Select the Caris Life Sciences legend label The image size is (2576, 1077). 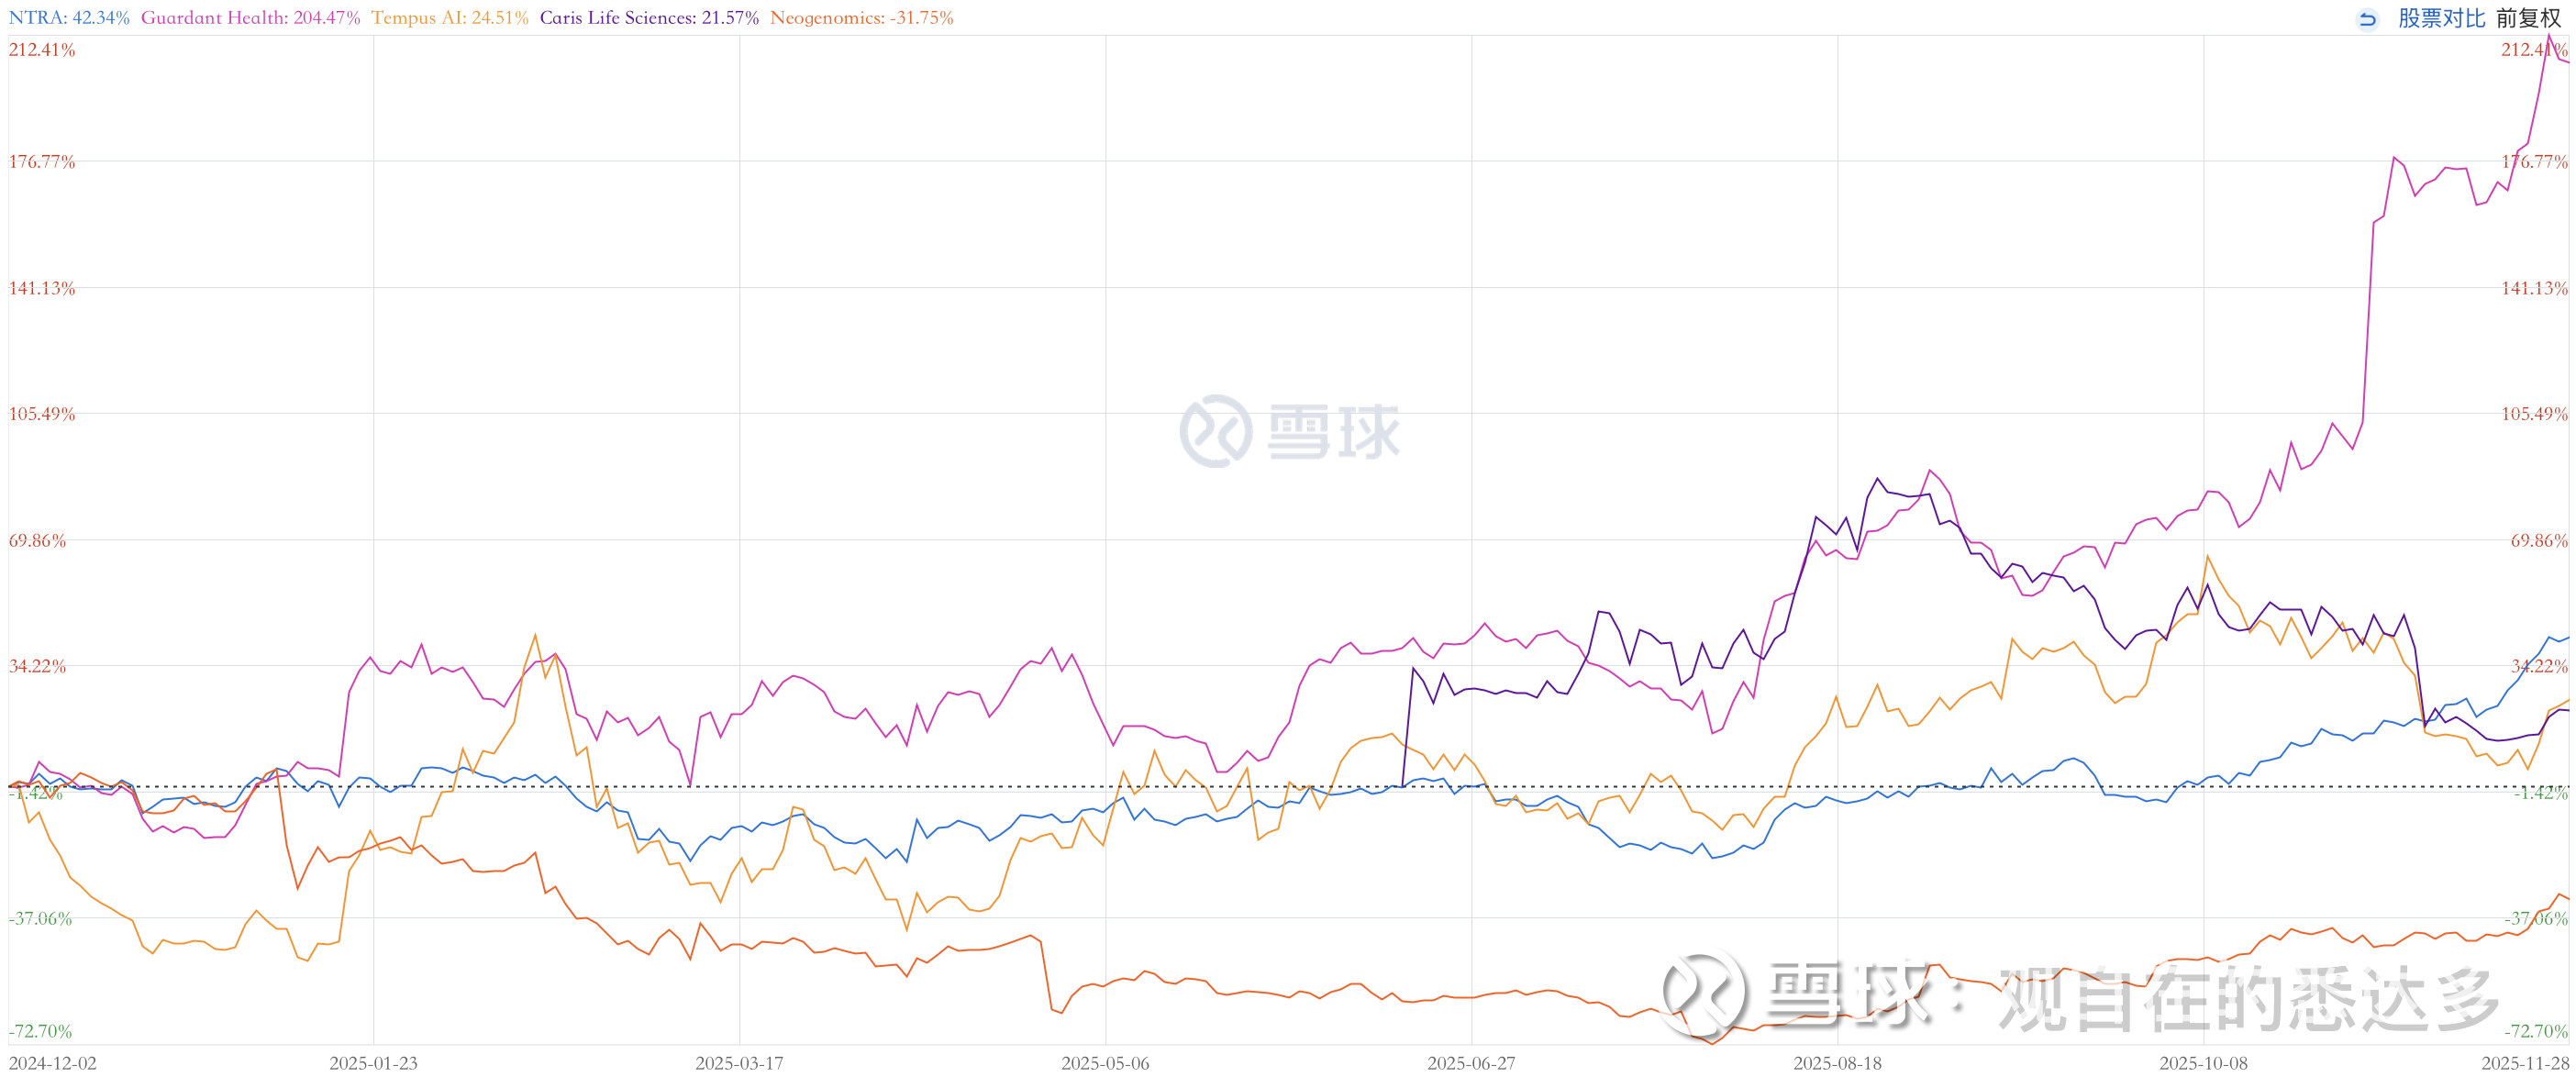[649, 18]
